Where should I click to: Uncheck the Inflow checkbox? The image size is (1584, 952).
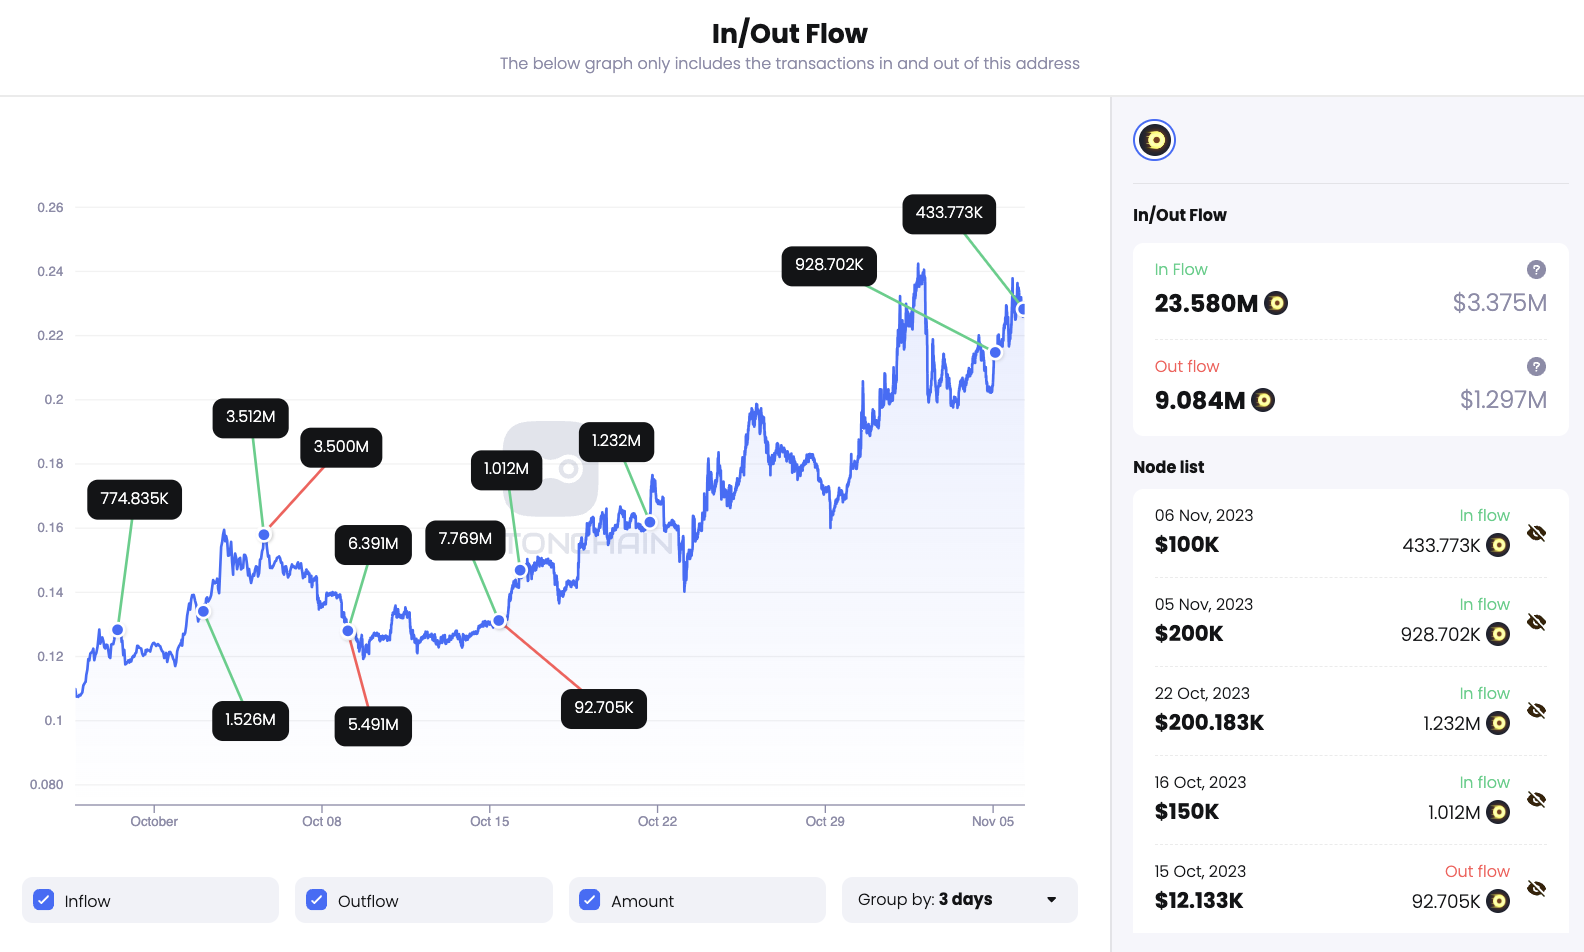pyautogui.click(x=44, y=900)
